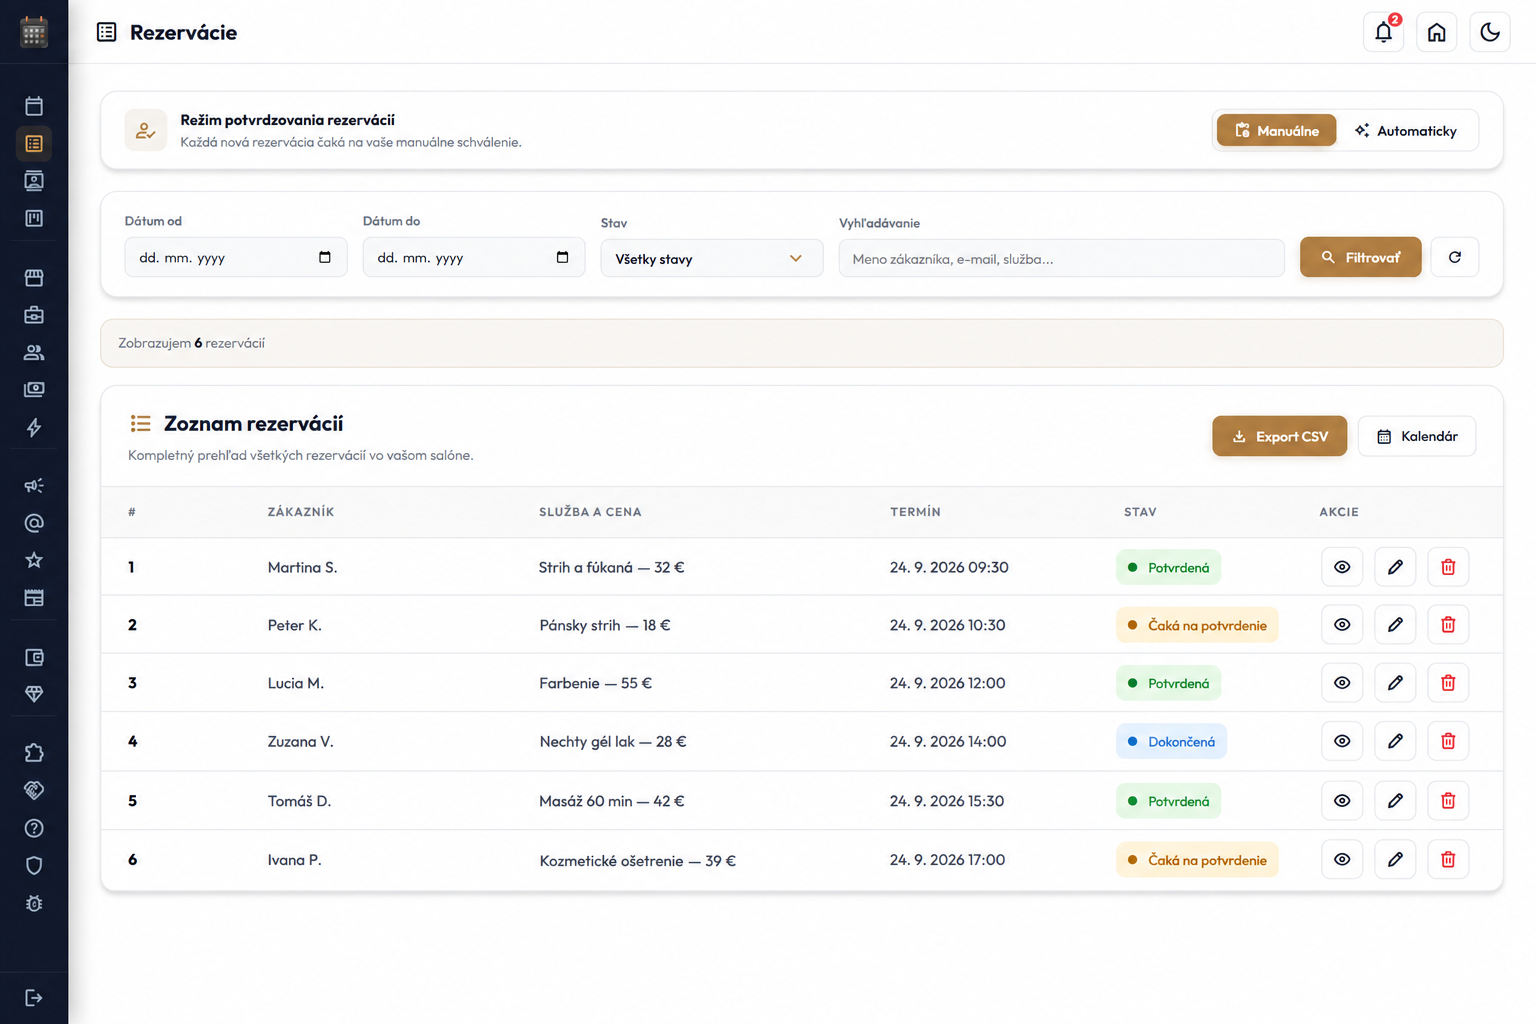Reset filters with refresh icon
The height and width of the screenshot is (1024, 1536).
pyautogui.click(x=1455, y=257)
